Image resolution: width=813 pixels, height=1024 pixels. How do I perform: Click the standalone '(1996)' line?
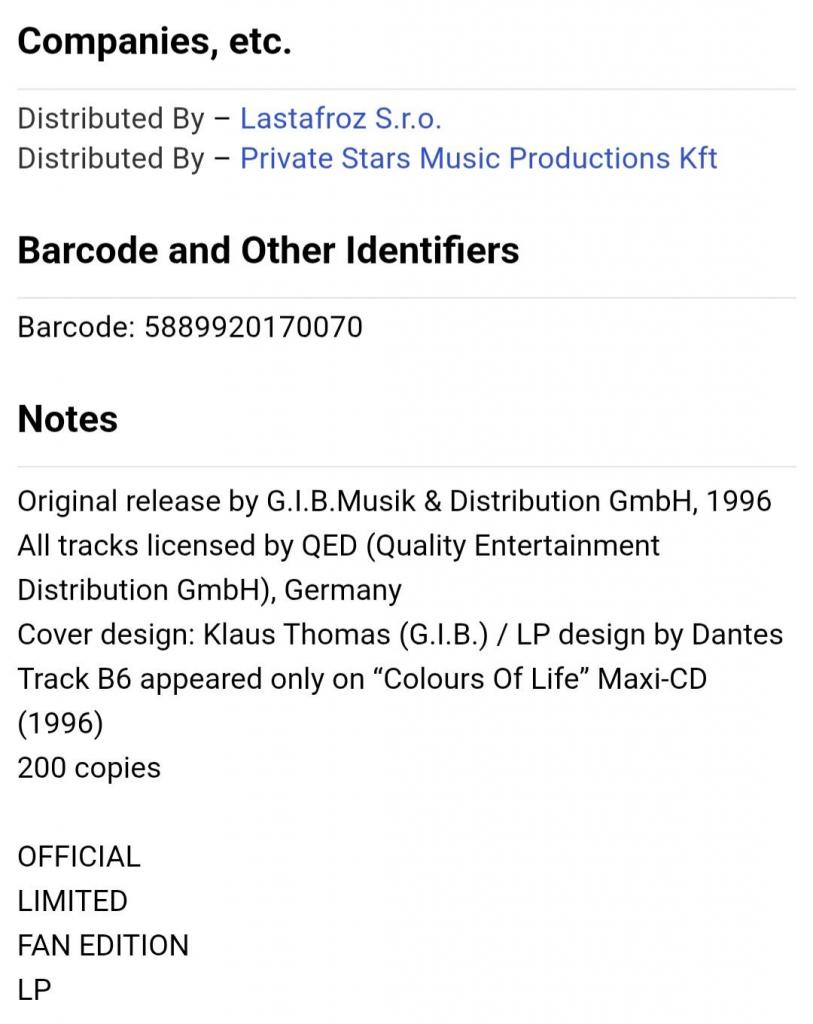pos(60,724)
